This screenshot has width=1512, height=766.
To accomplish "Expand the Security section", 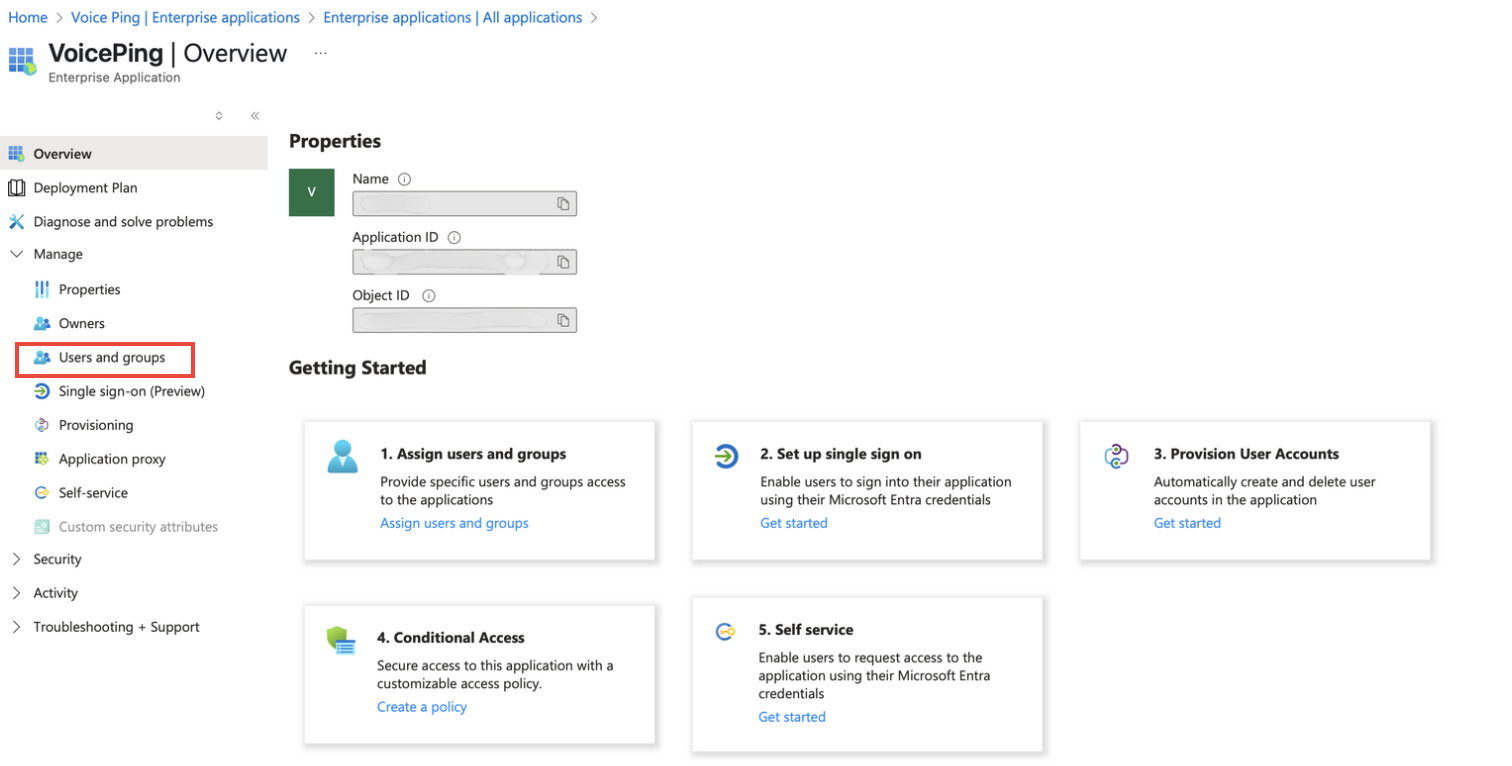I will click(x=16, y=560).
